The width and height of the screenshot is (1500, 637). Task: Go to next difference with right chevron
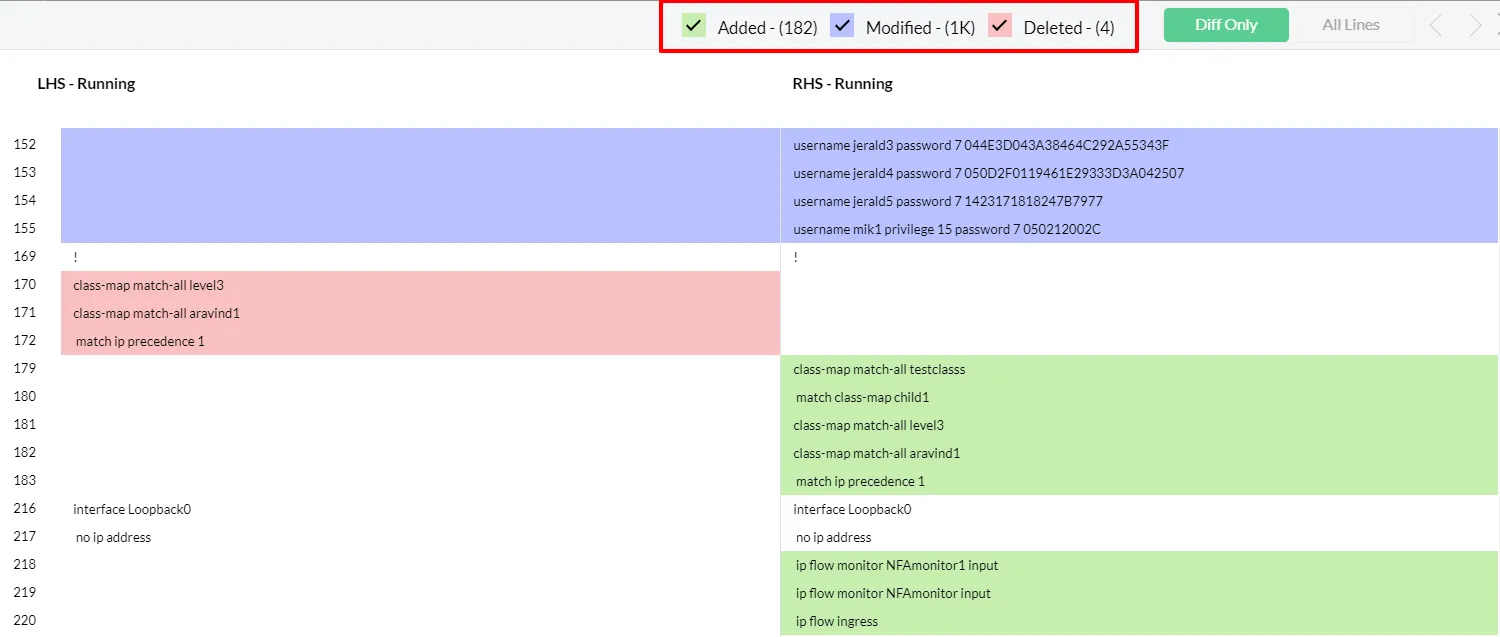point(1475,25)
